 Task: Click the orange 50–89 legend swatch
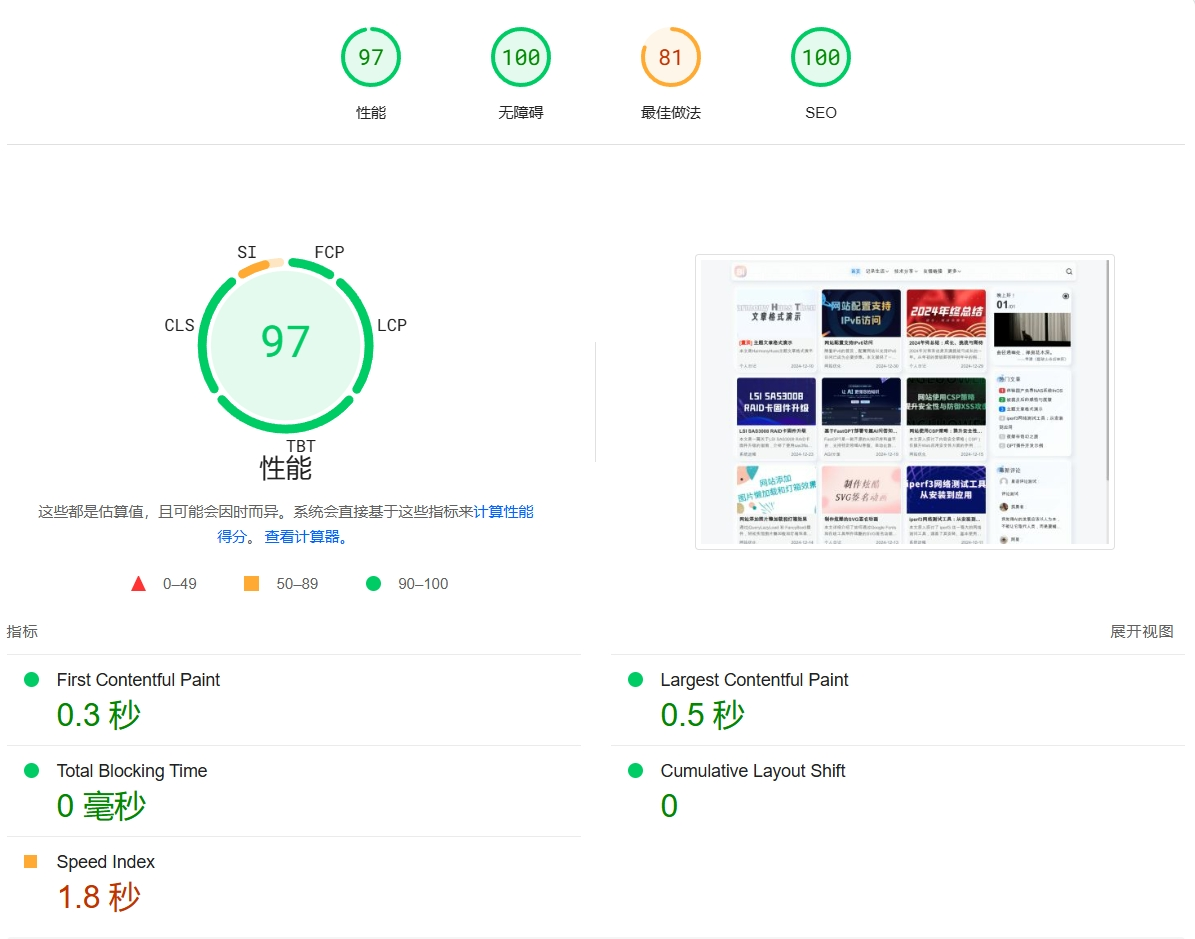click(x=252, y=584)
